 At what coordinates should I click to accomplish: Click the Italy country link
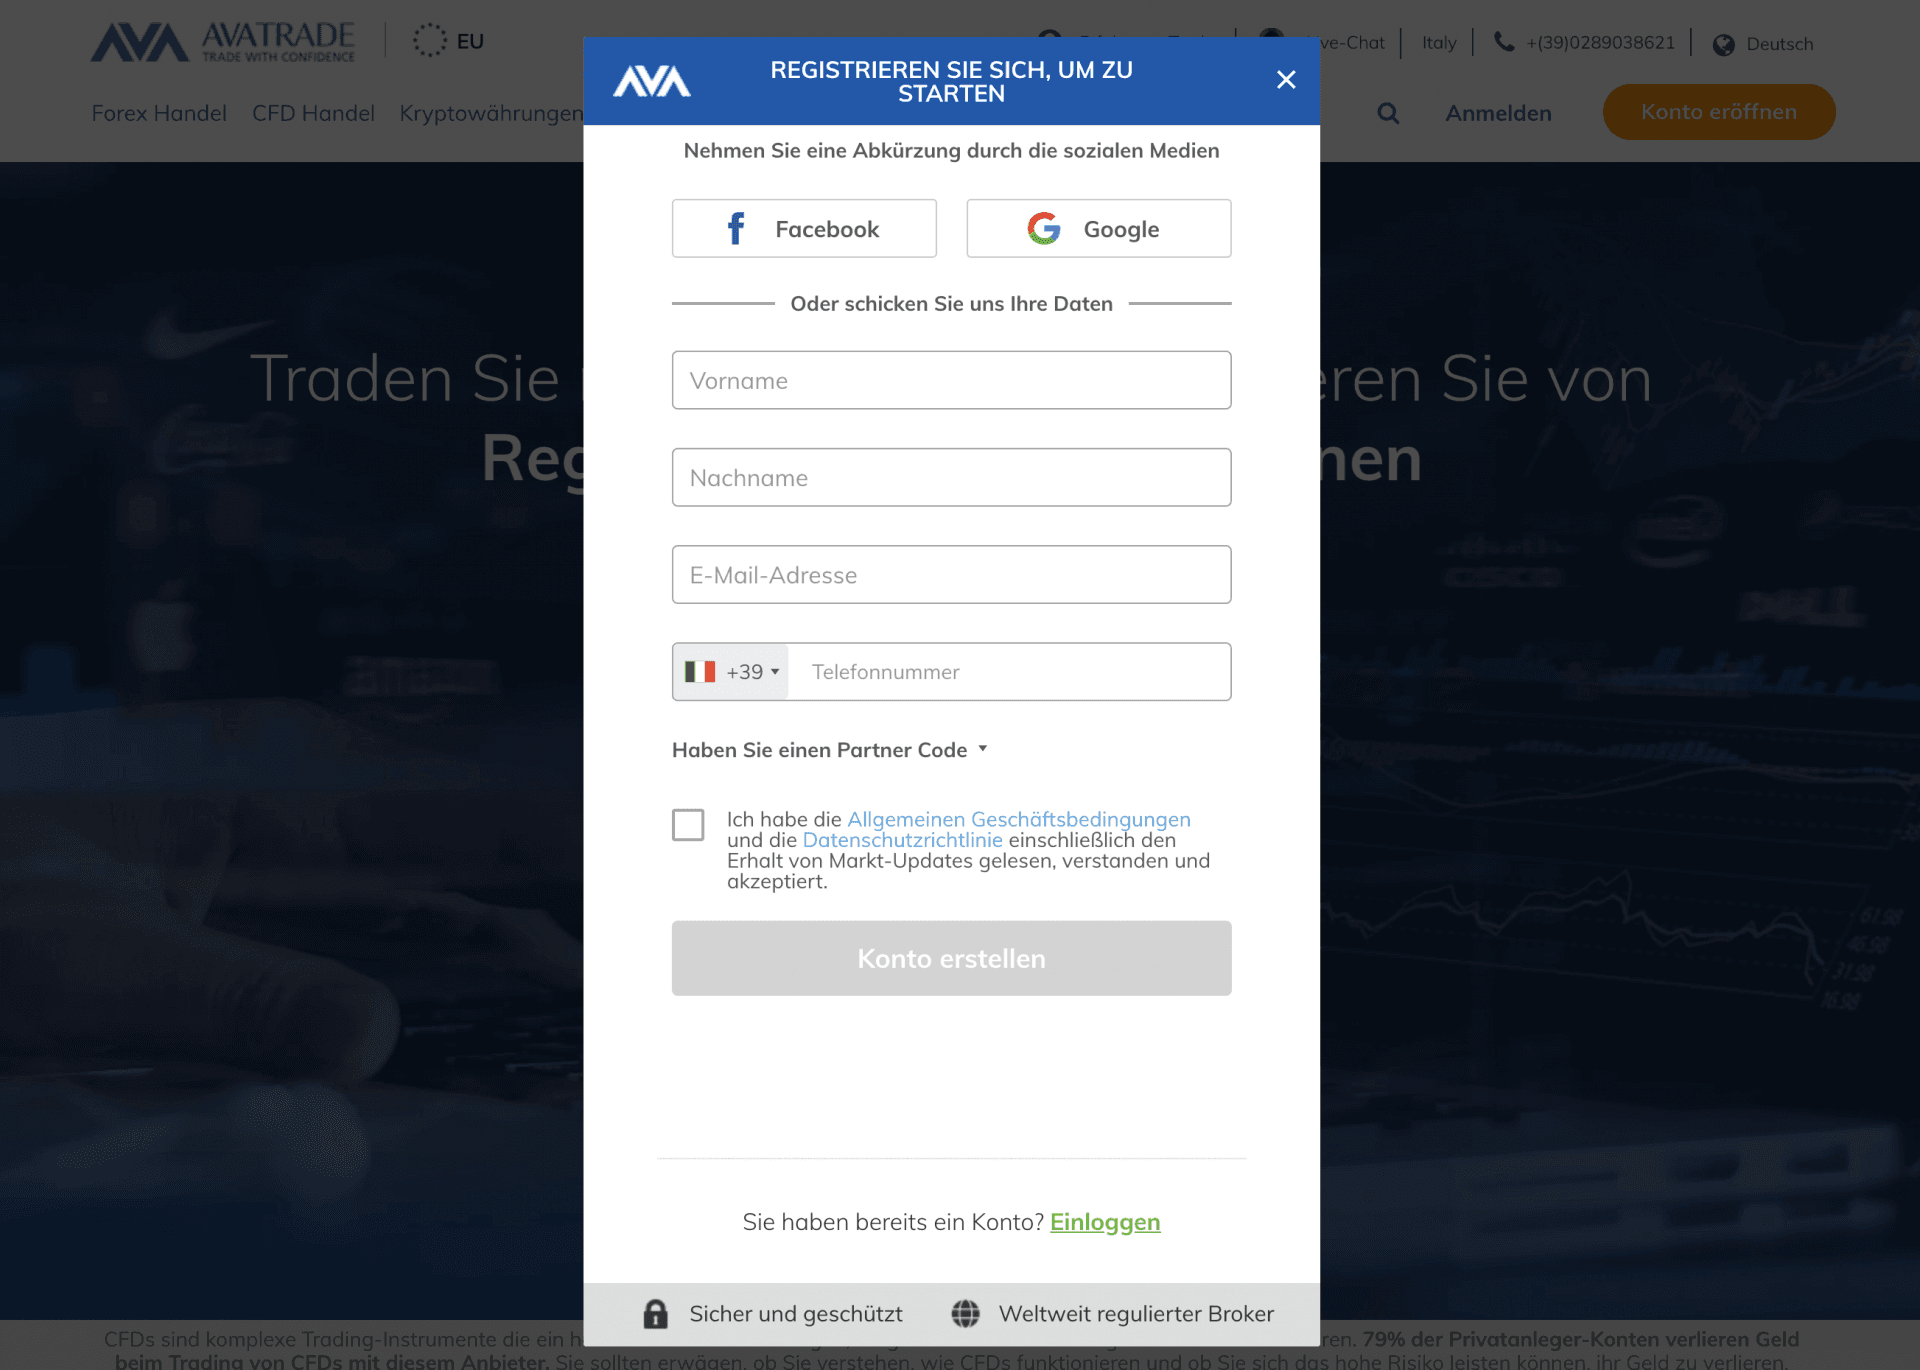point(1439,42)
